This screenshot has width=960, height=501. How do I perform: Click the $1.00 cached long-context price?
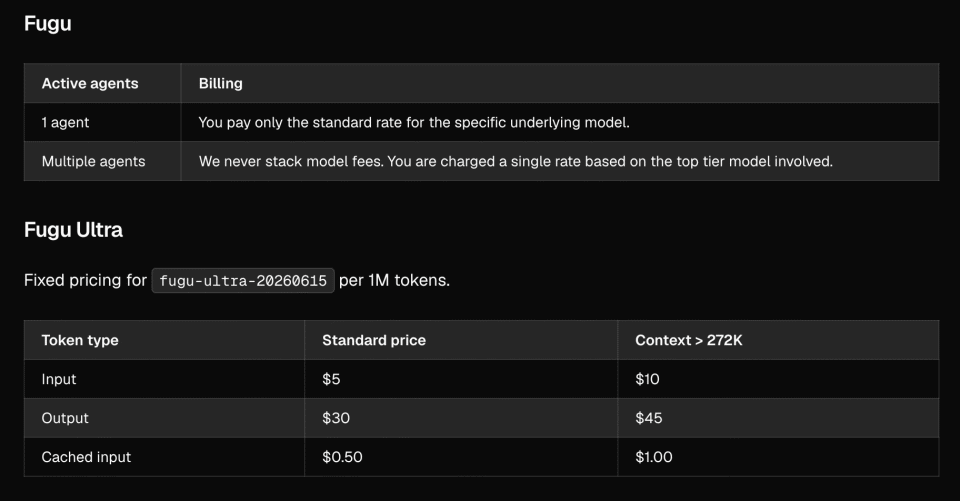tap(653, 458)
